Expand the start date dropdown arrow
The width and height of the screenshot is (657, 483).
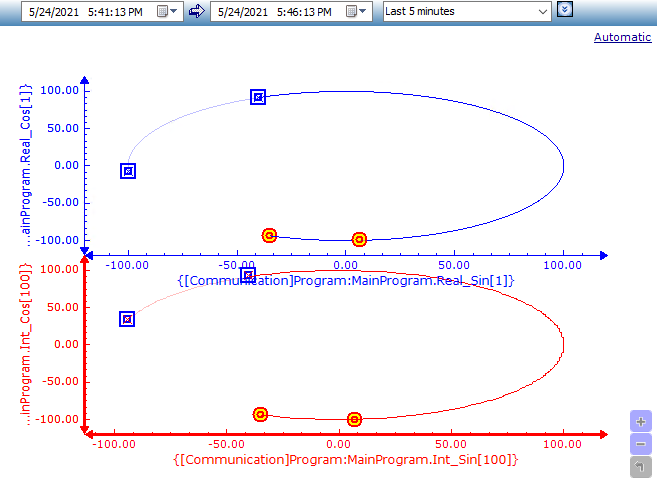(176, 11)
